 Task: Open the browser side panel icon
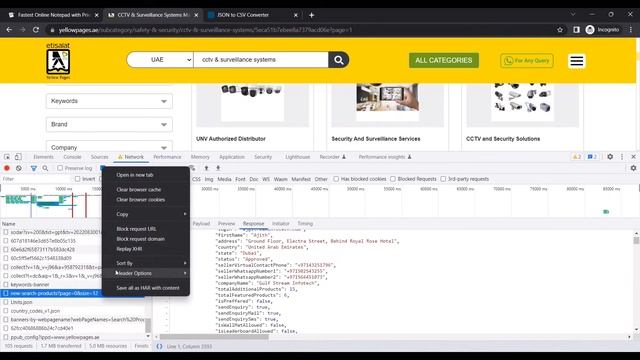point(576,30)
